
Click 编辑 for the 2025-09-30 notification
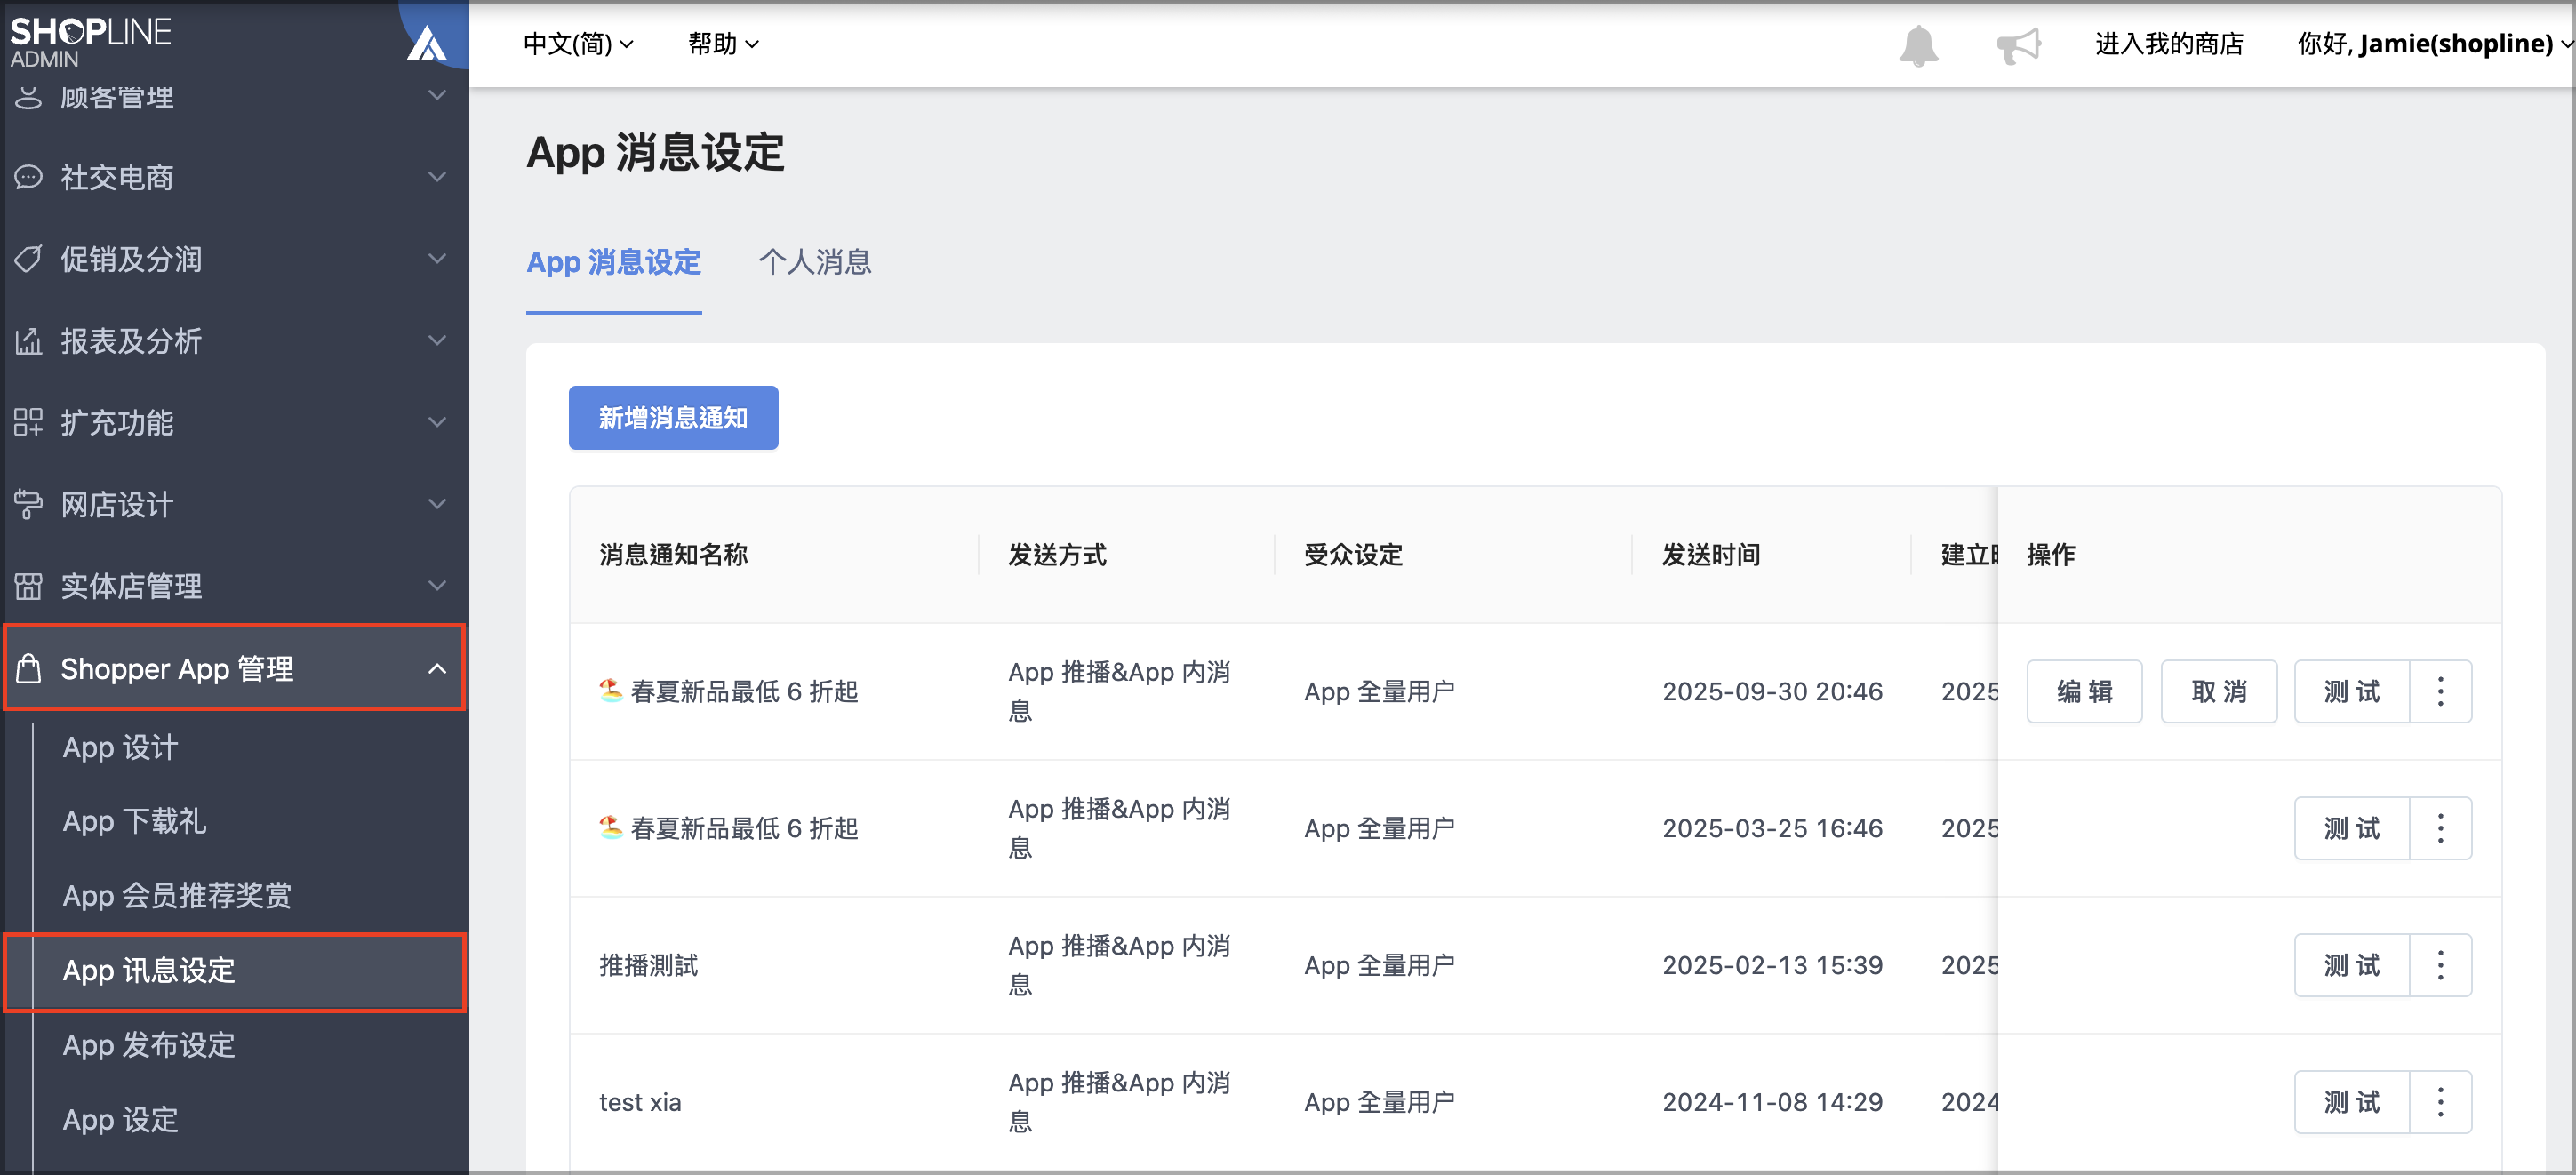click(2084, 691)
